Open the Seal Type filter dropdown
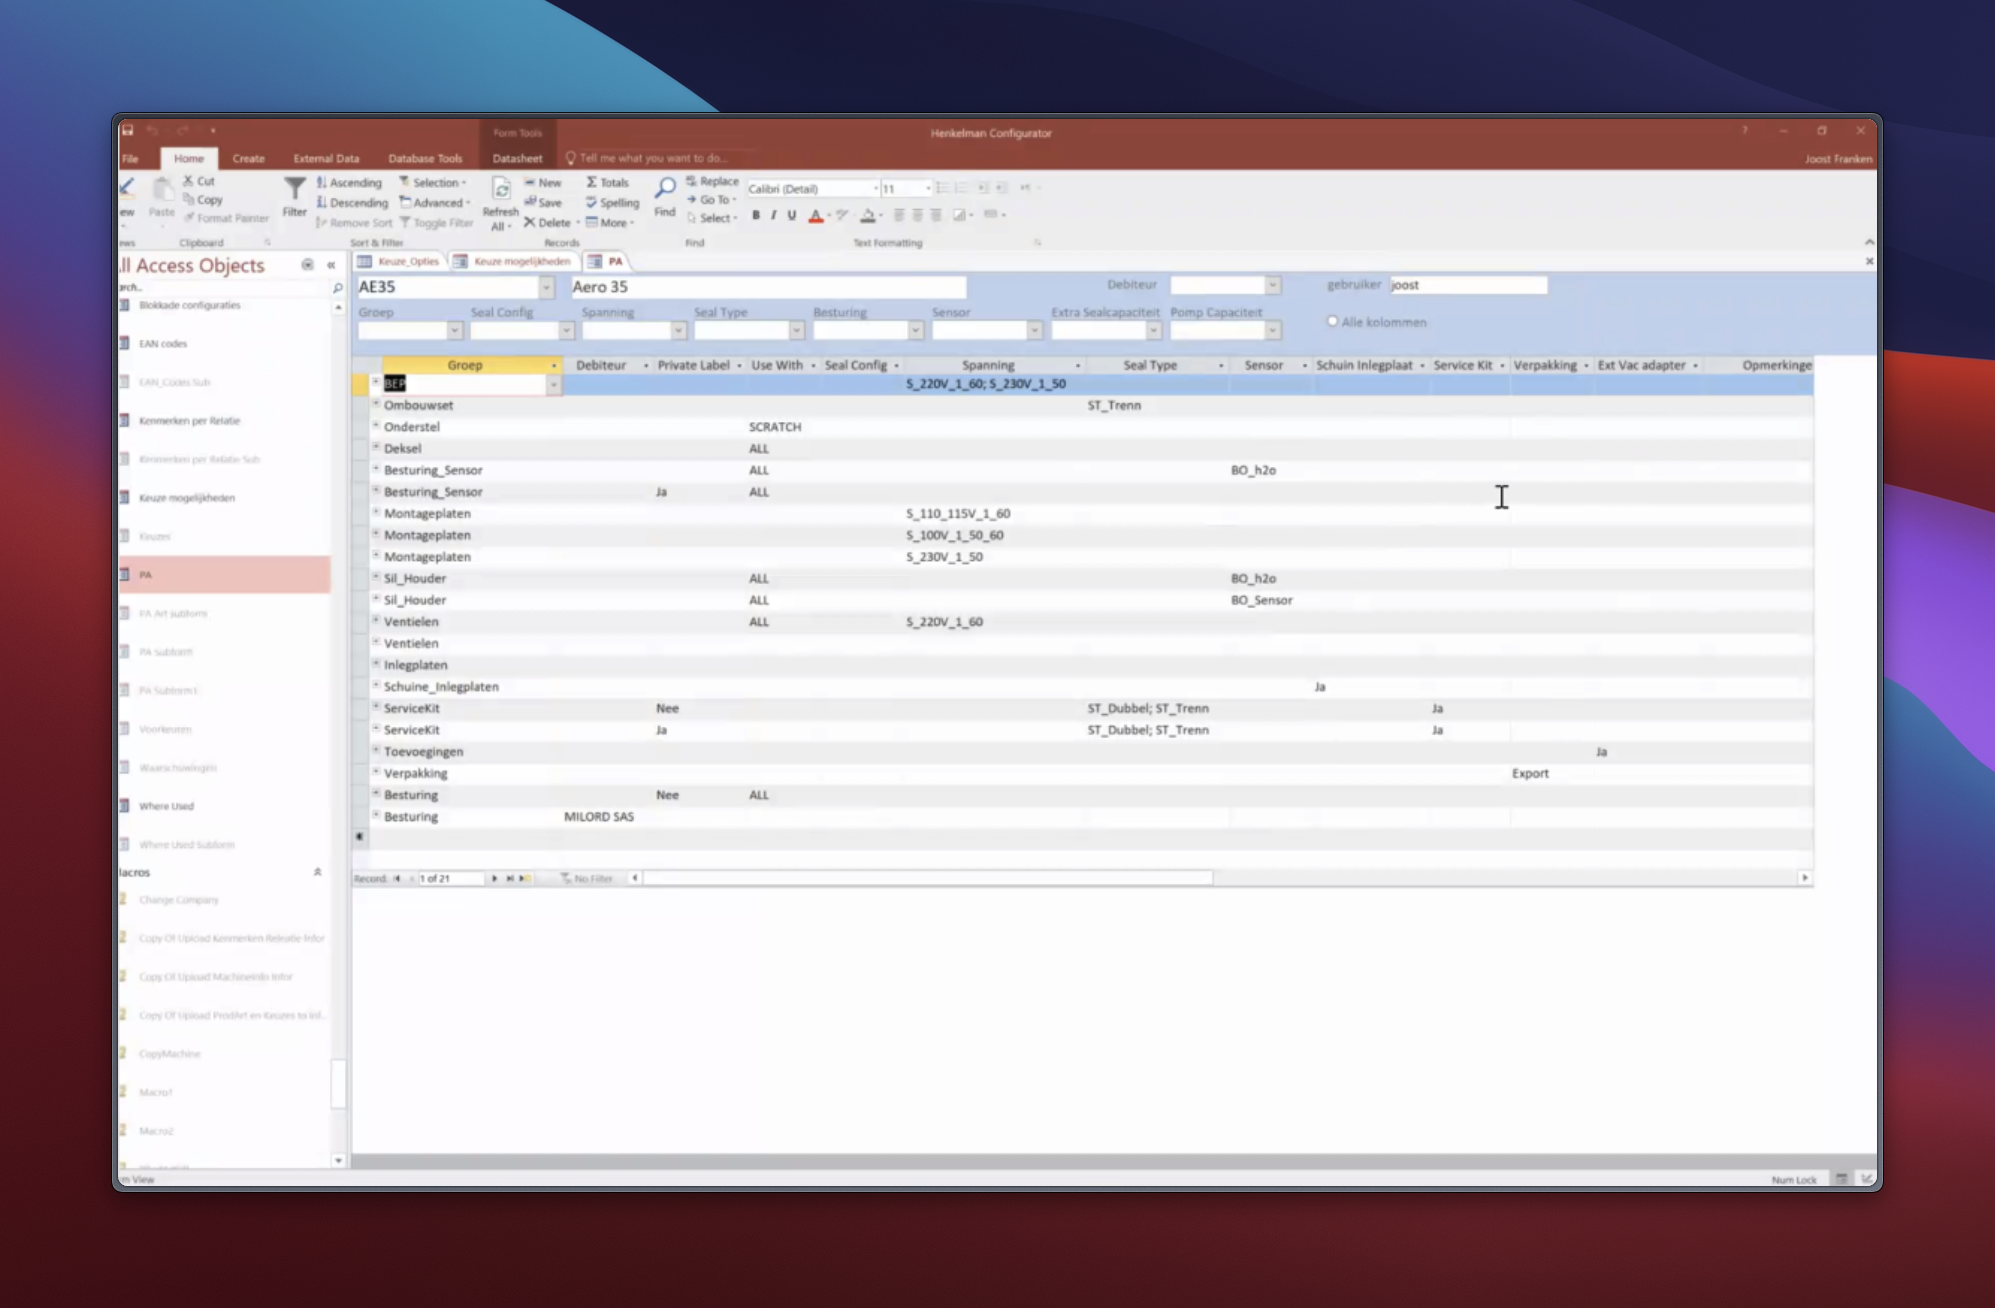 (x=796, y=330)
